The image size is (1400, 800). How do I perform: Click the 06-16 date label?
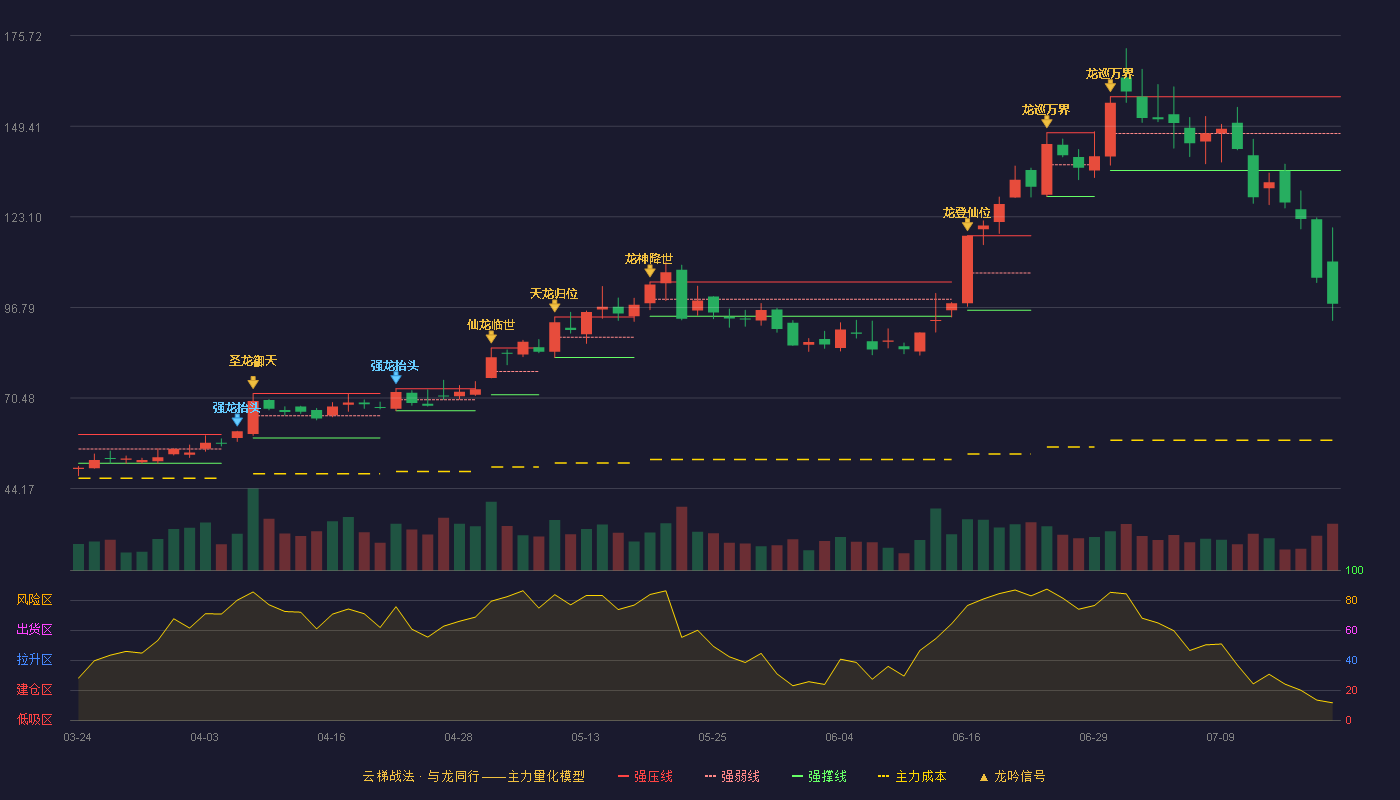(966, 737)
